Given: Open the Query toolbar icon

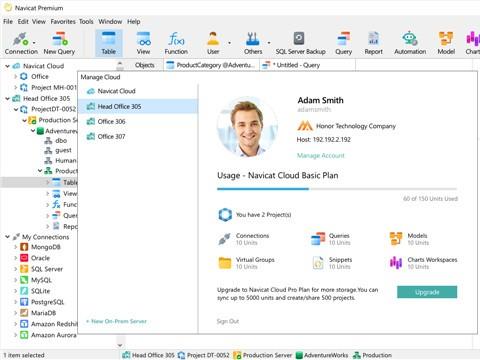Looking at the screenshot, I should point(343,43).
